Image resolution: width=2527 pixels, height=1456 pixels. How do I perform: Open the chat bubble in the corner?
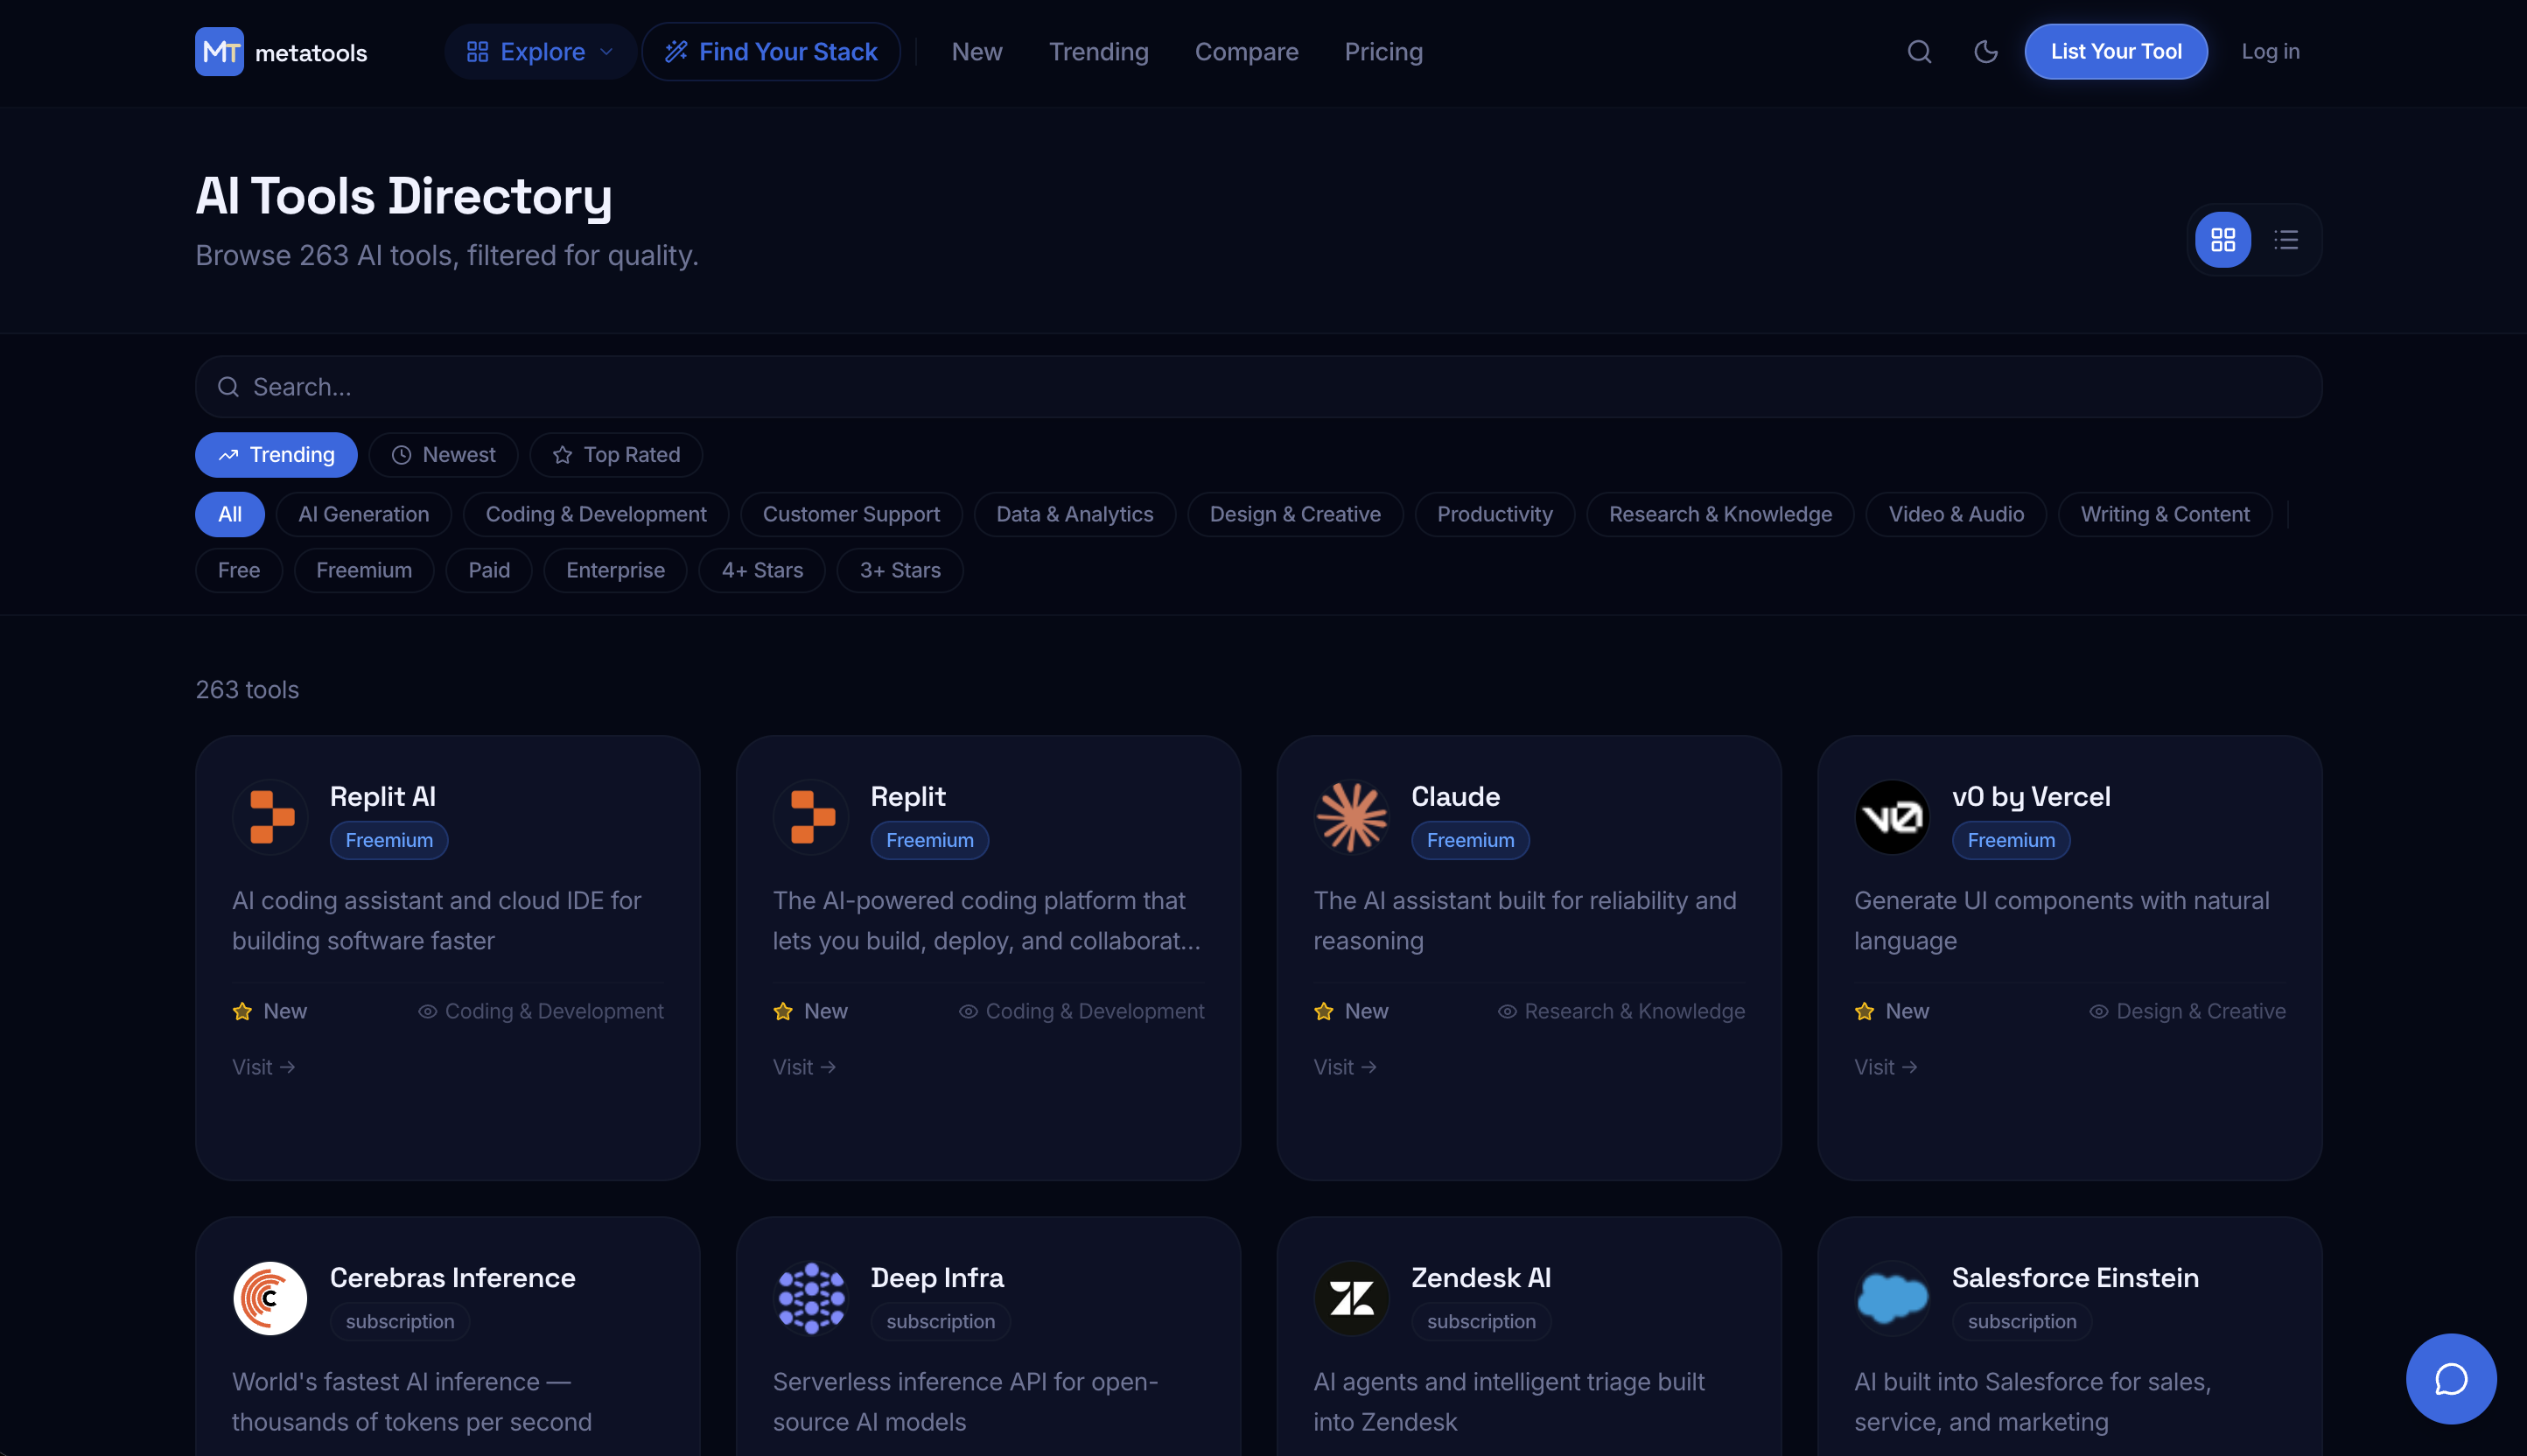2450,1379
